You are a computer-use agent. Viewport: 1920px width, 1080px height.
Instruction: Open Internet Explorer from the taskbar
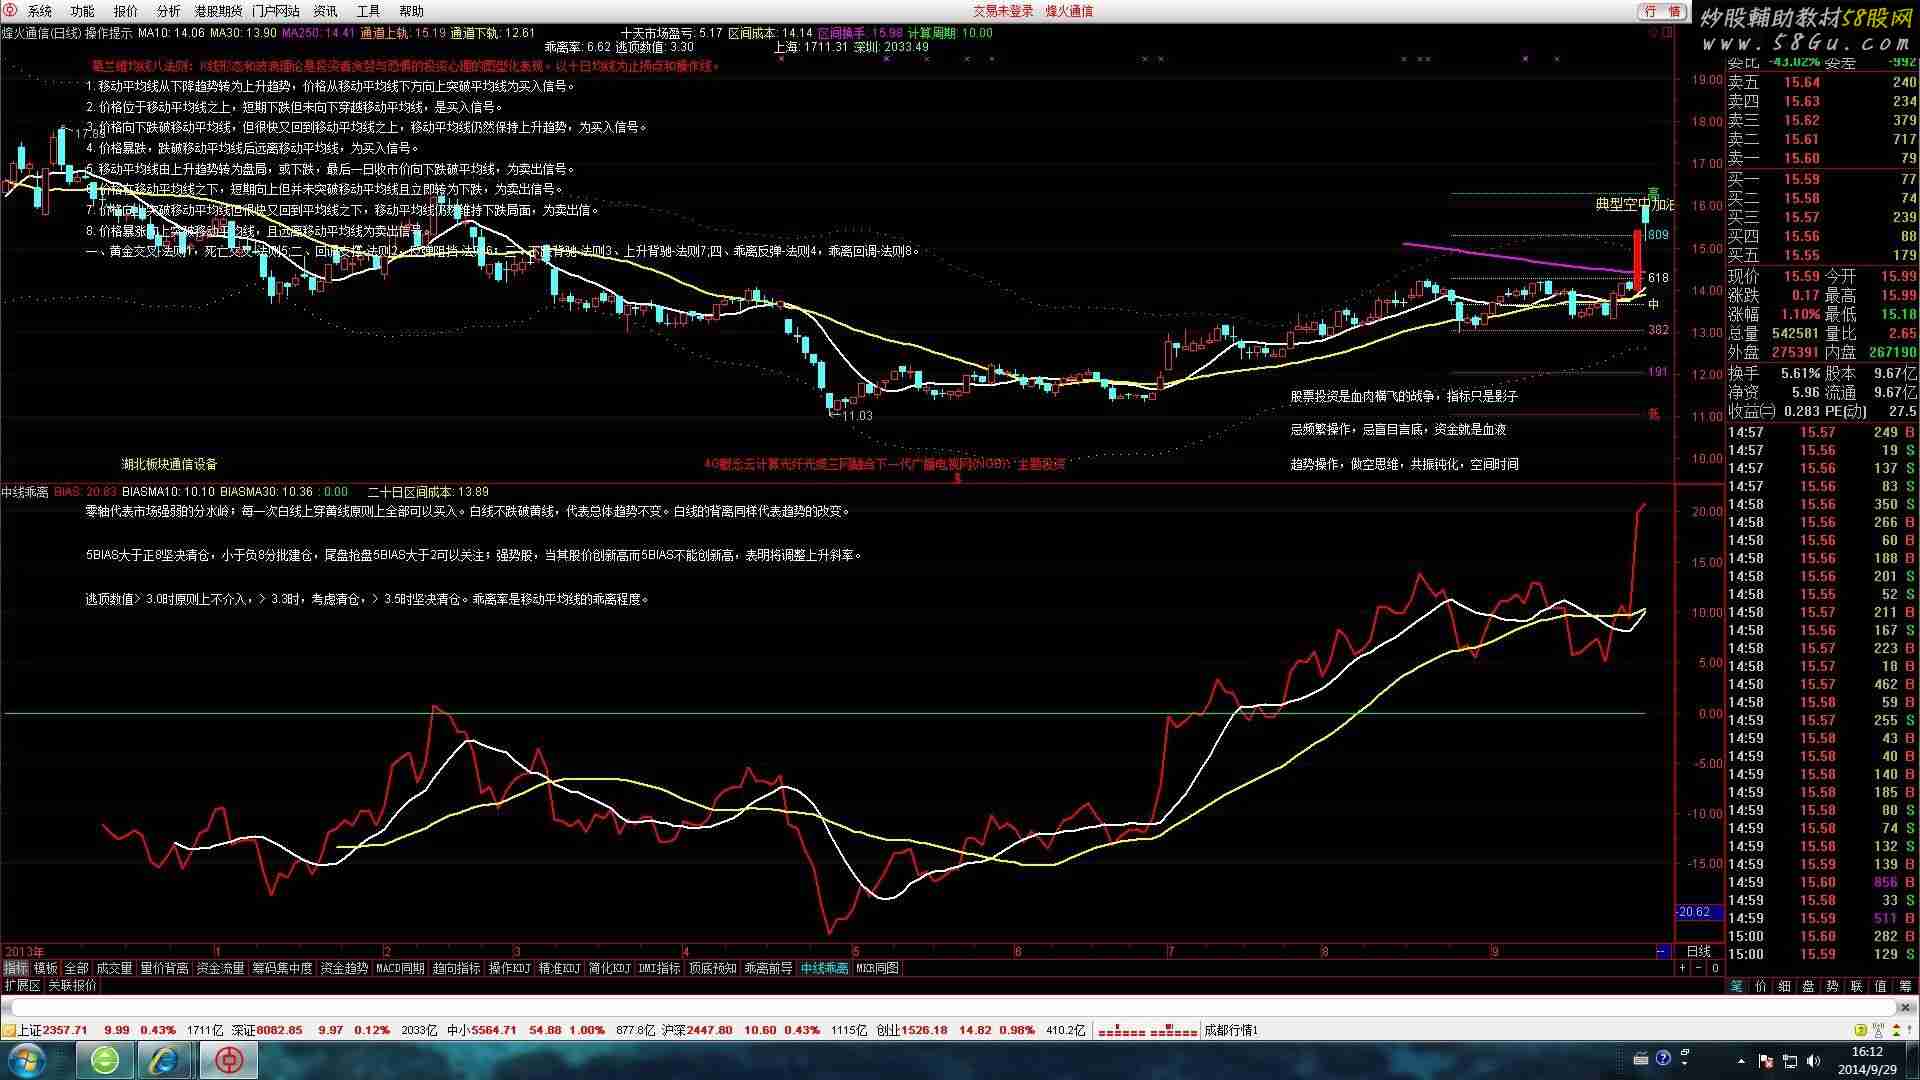[x=164, y=1059]
